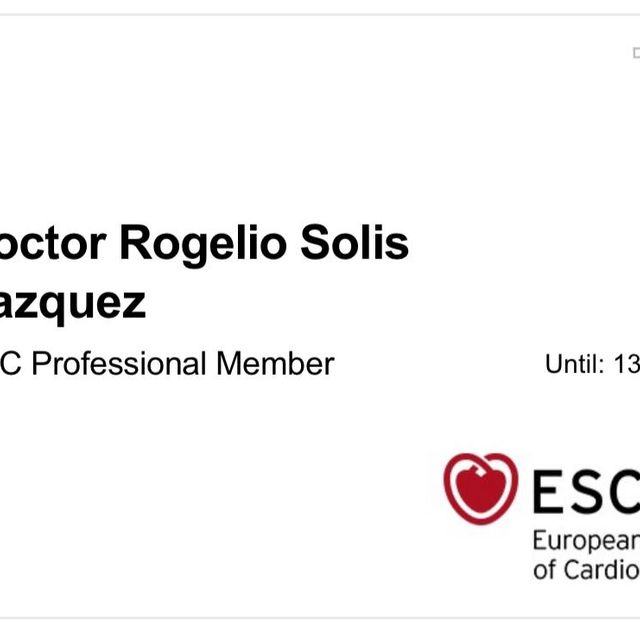
Task: Click the word European under the logo
Action: point(585,543)
